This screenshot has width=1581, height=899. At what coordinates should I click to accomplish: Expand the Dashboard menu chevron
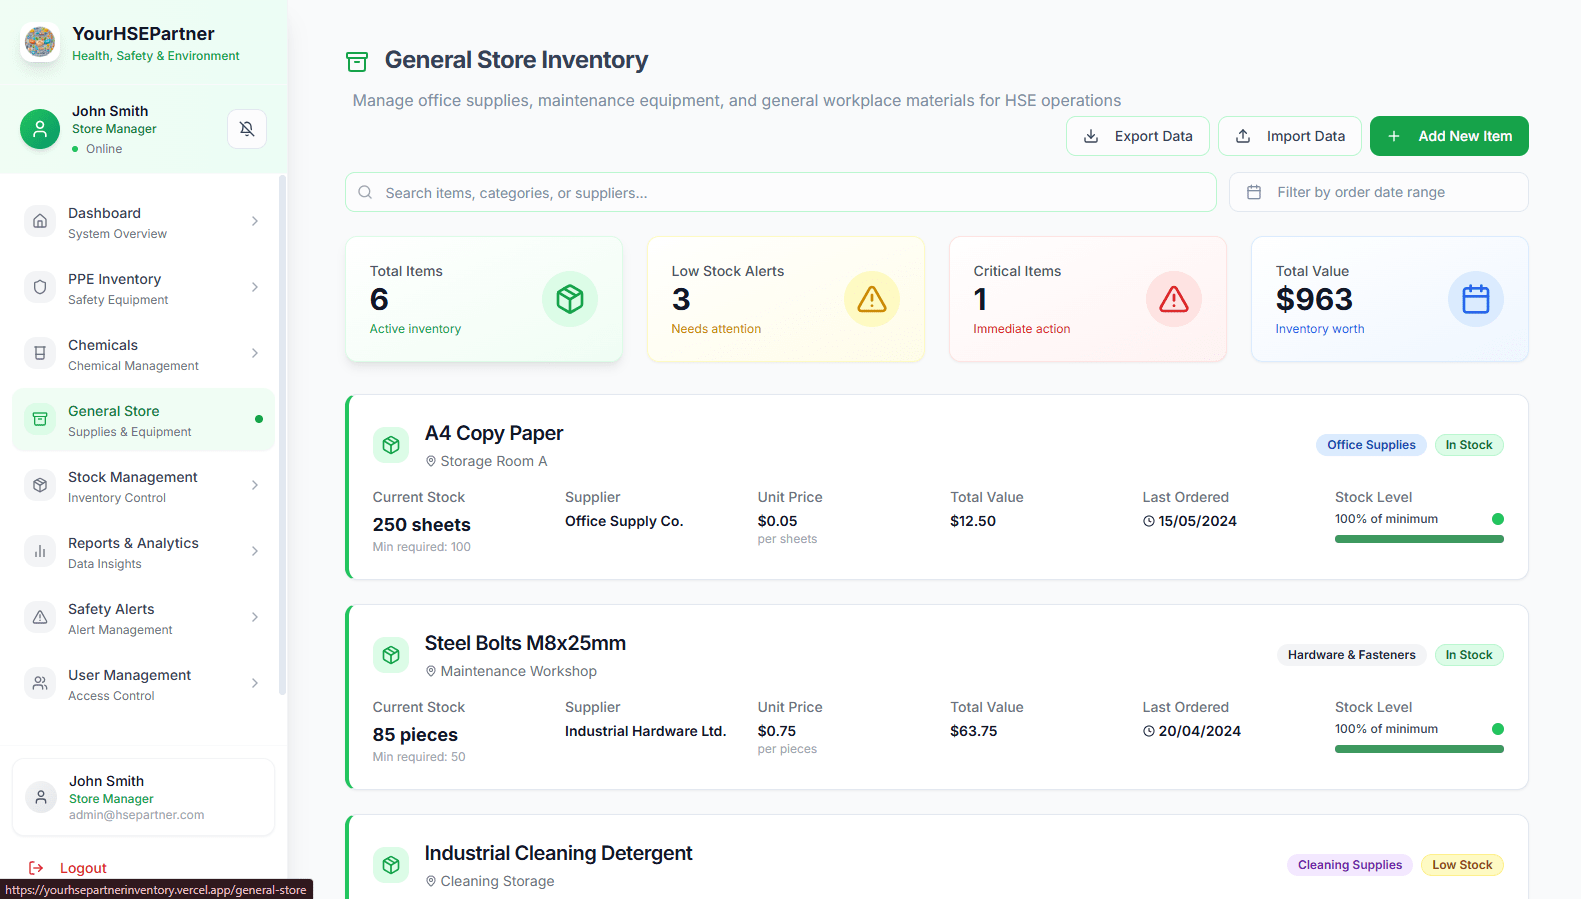tap(255, 221)
